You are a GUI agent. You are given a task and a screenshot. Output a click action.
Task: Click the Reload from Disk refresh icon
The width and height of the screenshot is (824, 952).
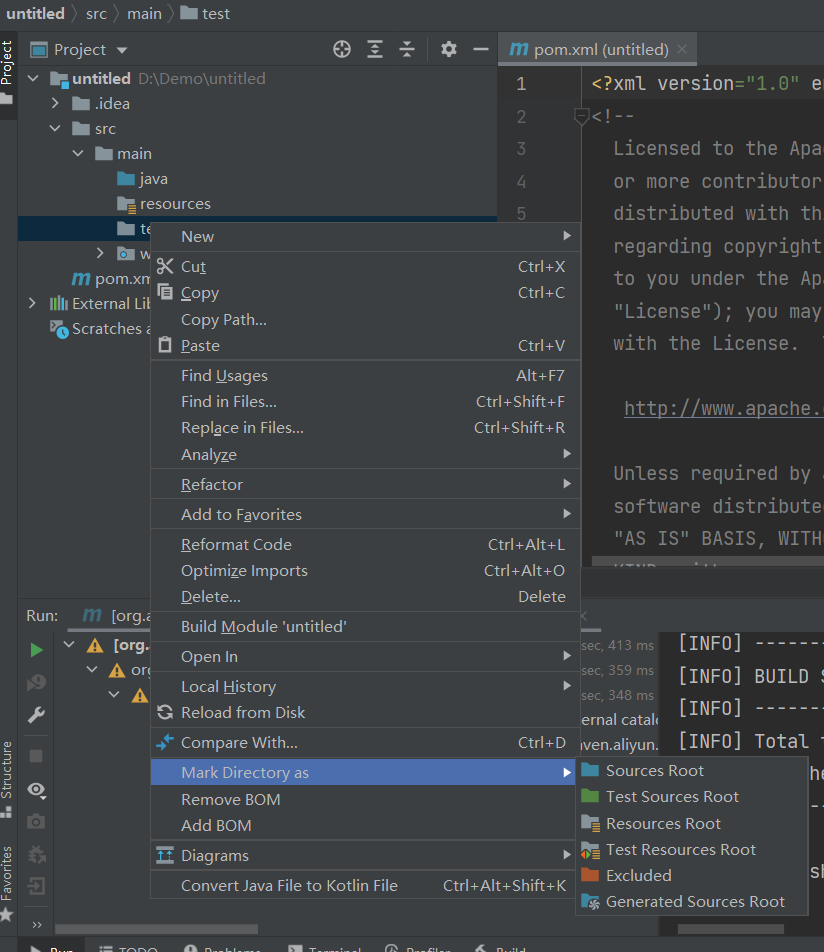click(x=165, y=712)
